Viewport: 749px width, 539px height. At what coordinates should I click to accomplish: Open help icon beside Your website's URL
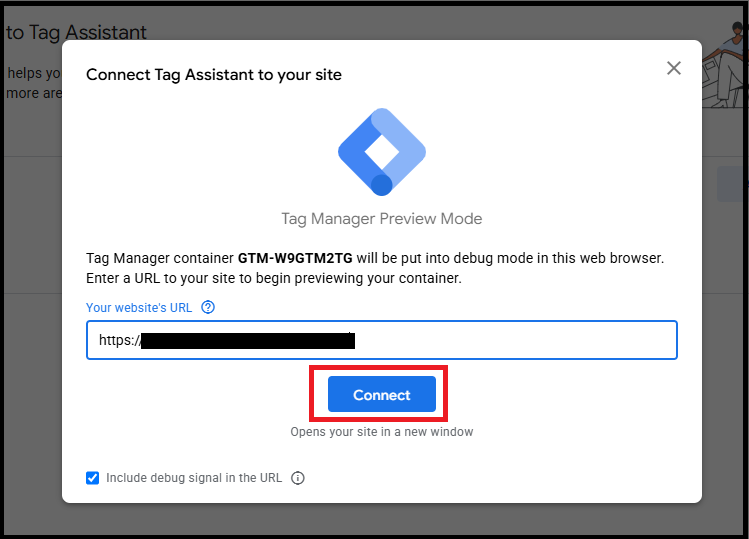click(208, 308)
